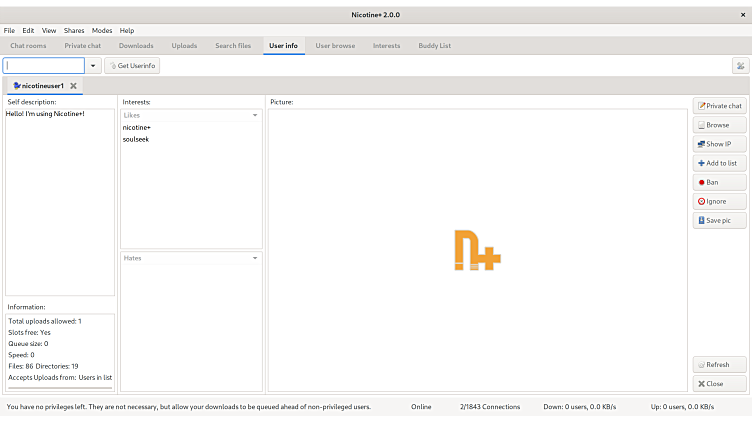Screen dimensions: 752x423
Task: Open the Likes dropdown
Action: click(255, 115)
